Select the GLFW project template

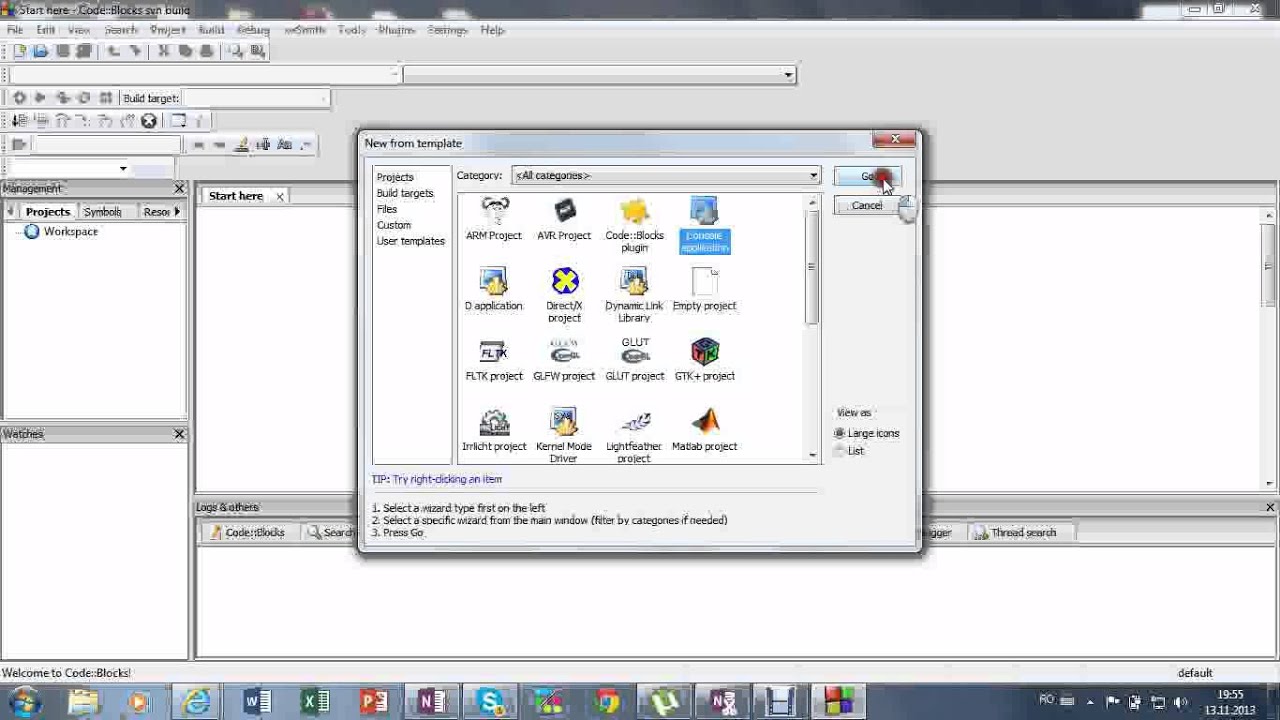pos(564,360)
